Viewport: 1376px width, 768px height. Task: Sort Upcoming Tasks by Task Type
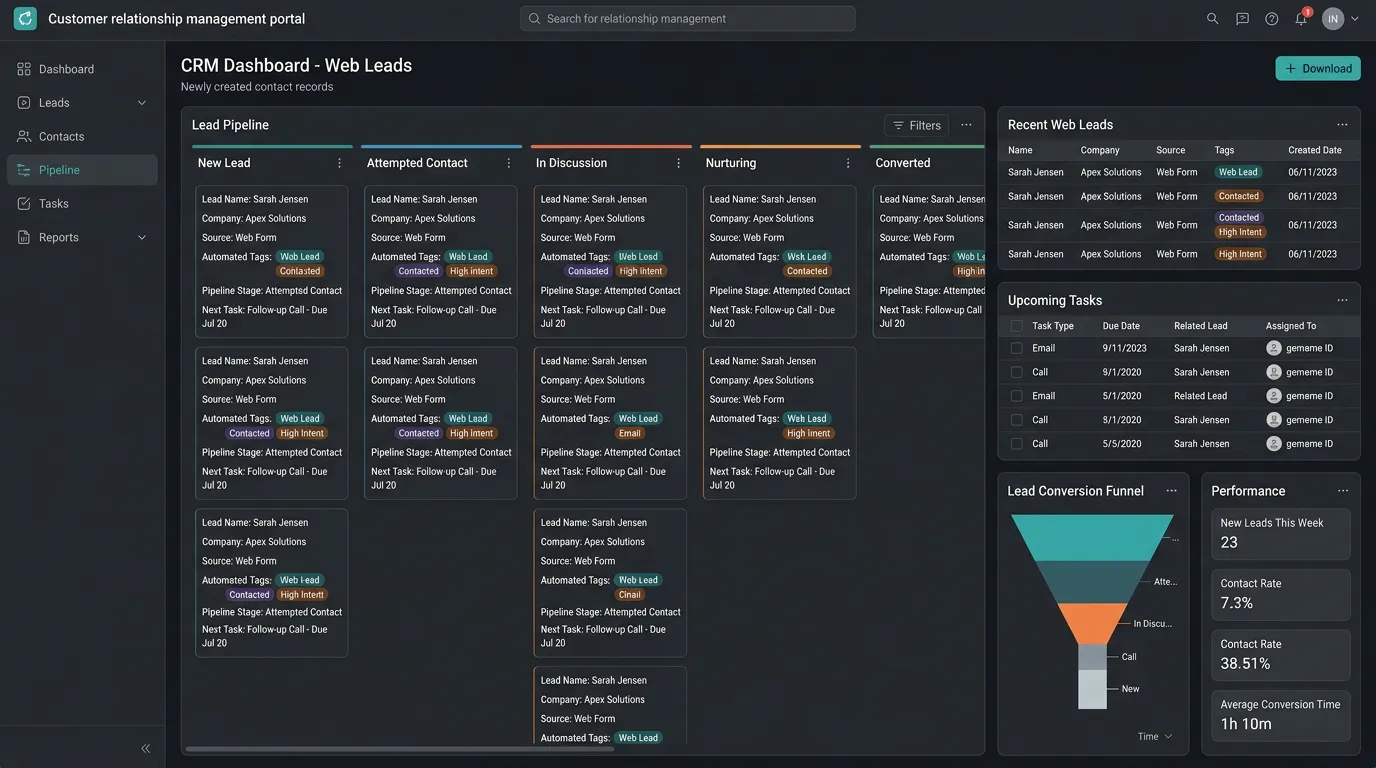[x=1053, y=326]
